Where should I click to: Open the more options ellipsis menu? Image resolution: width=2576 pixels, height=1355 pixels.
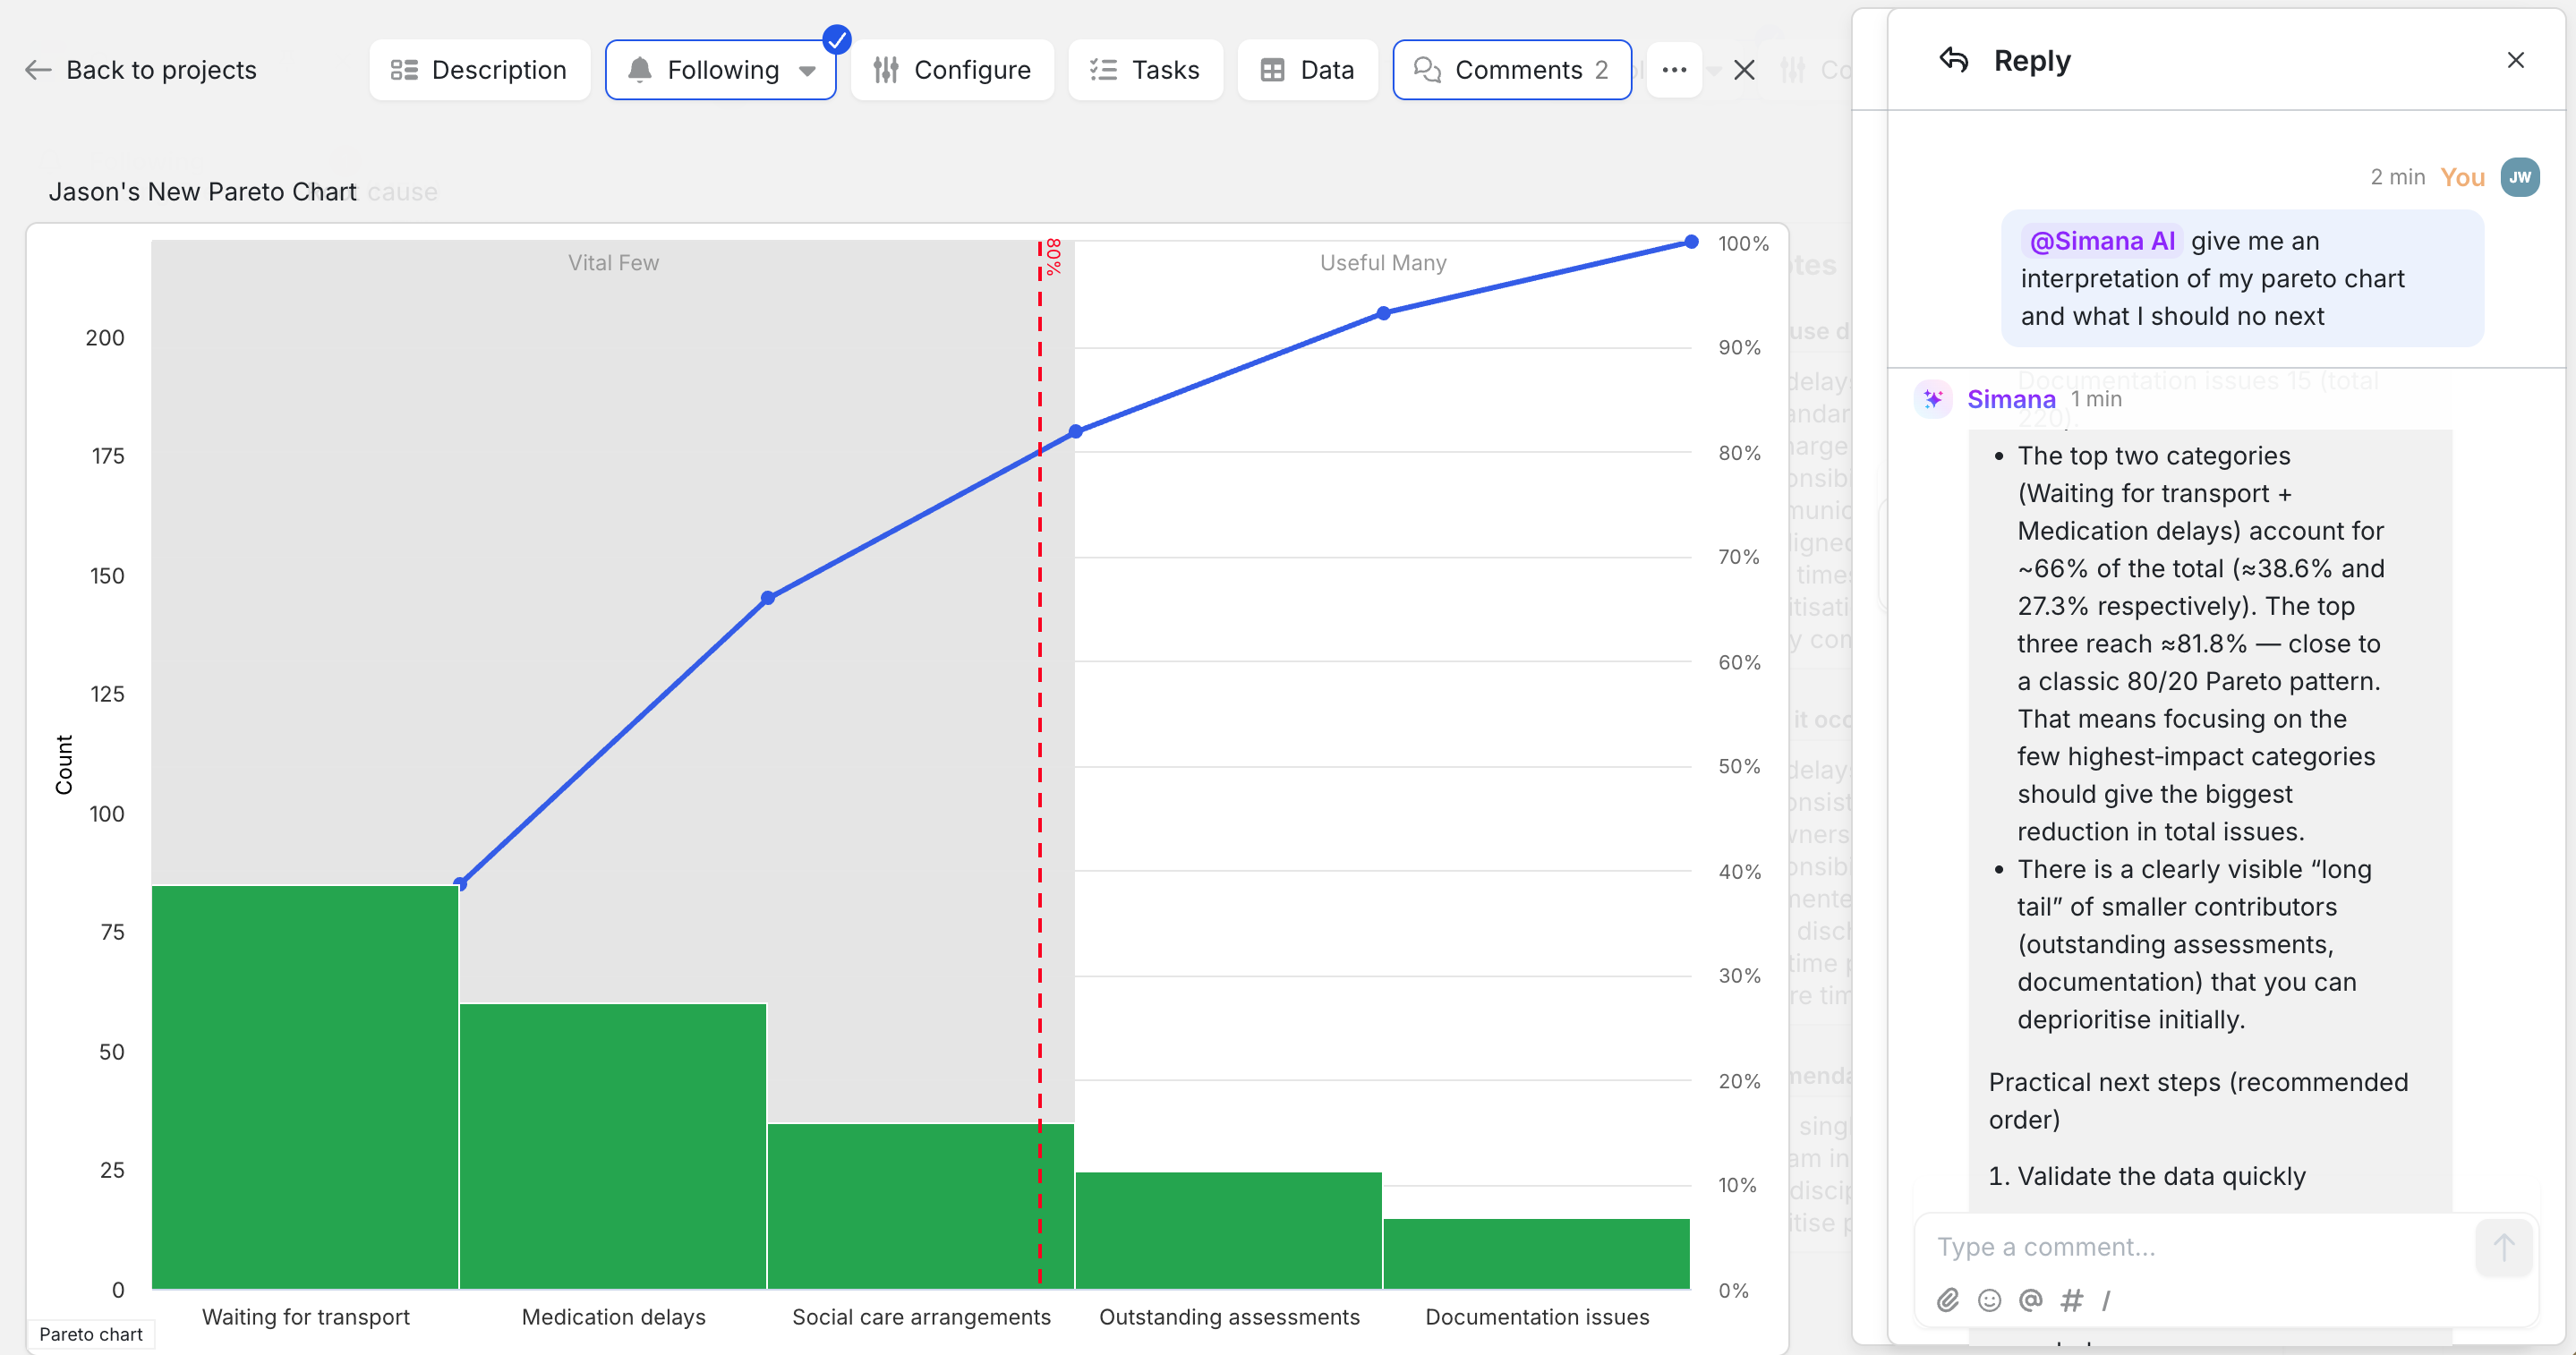1675,70
